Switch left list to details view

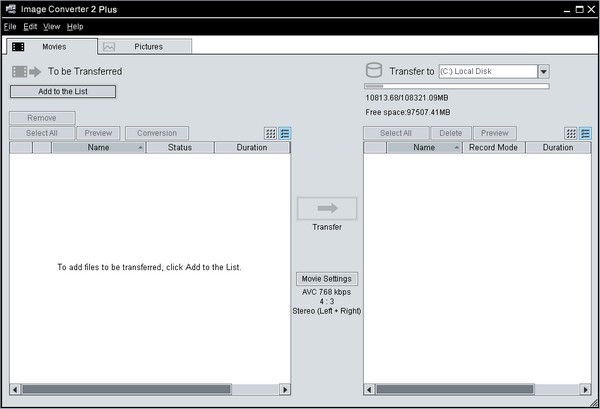(285, 133)
